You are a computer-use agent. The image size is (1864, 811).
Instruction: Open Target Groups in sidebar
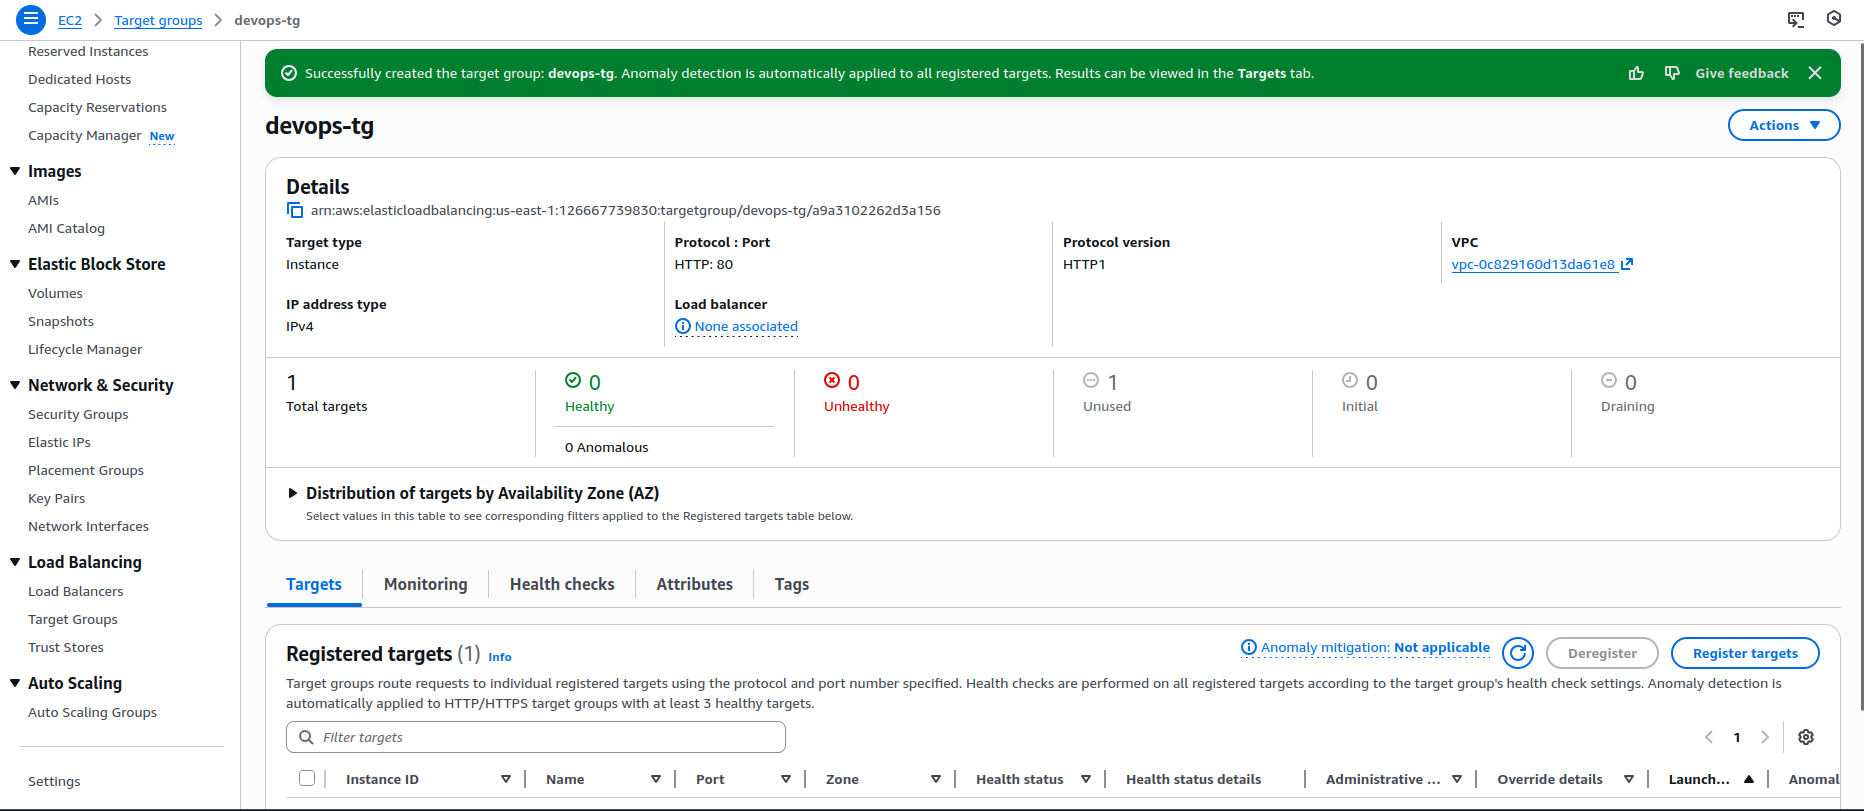pyautogui.click(x=73, y=619)
